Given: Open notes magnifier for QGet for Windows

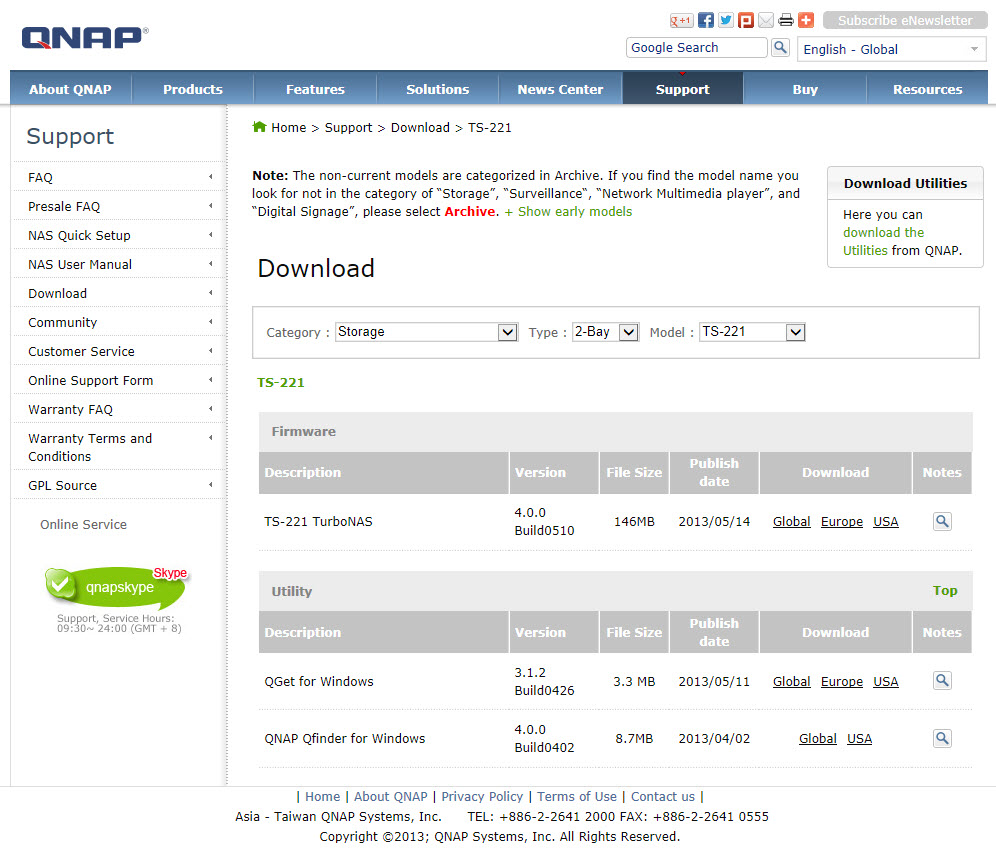Looking at the screenshot, I should (942, 681).
